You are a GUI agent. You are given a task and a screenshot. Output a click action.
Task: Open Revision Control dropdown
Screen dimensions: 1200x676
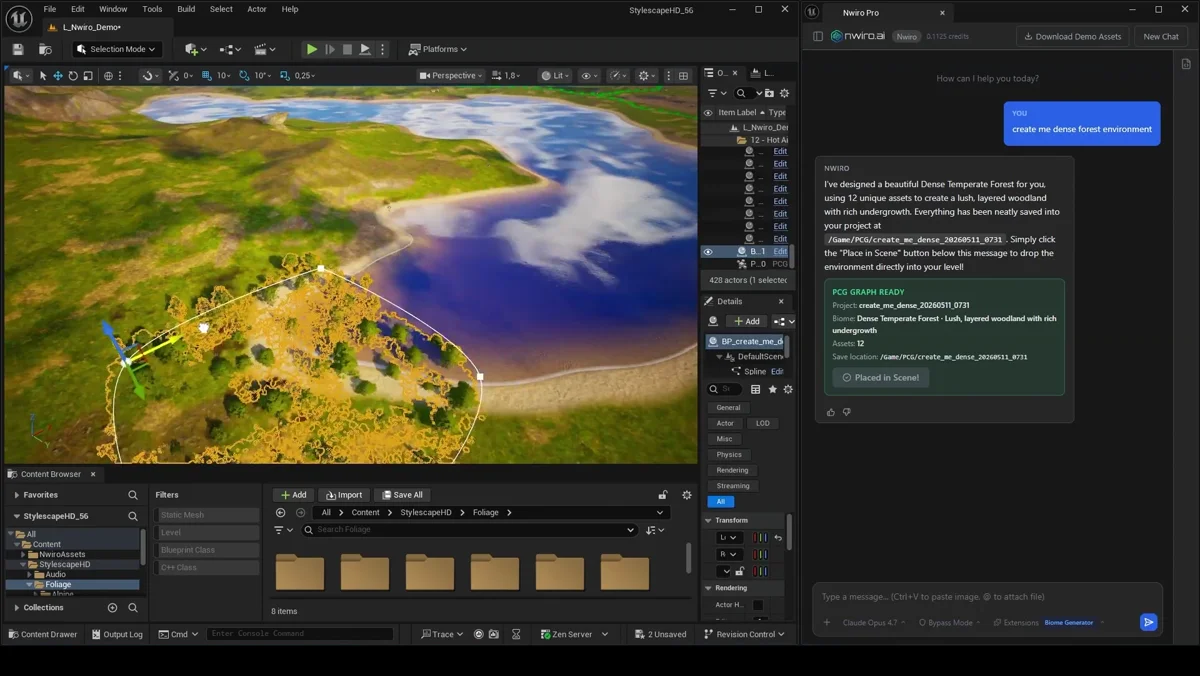pyautogui.click(x=744, y=634)
